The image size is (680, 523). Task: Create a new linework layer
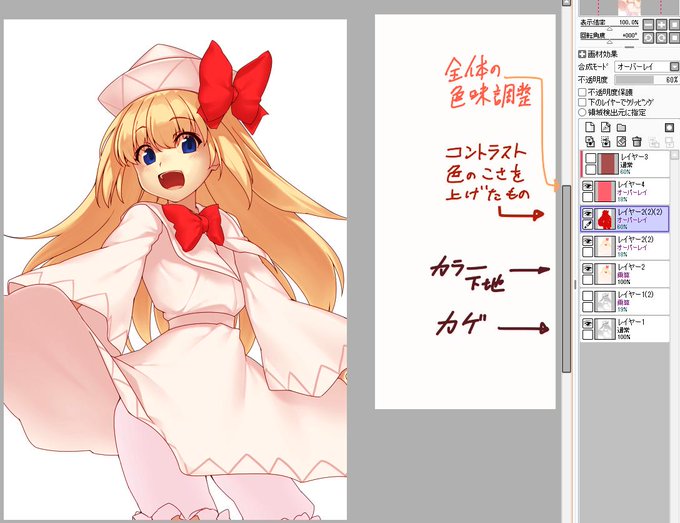(x=605, y=127)
